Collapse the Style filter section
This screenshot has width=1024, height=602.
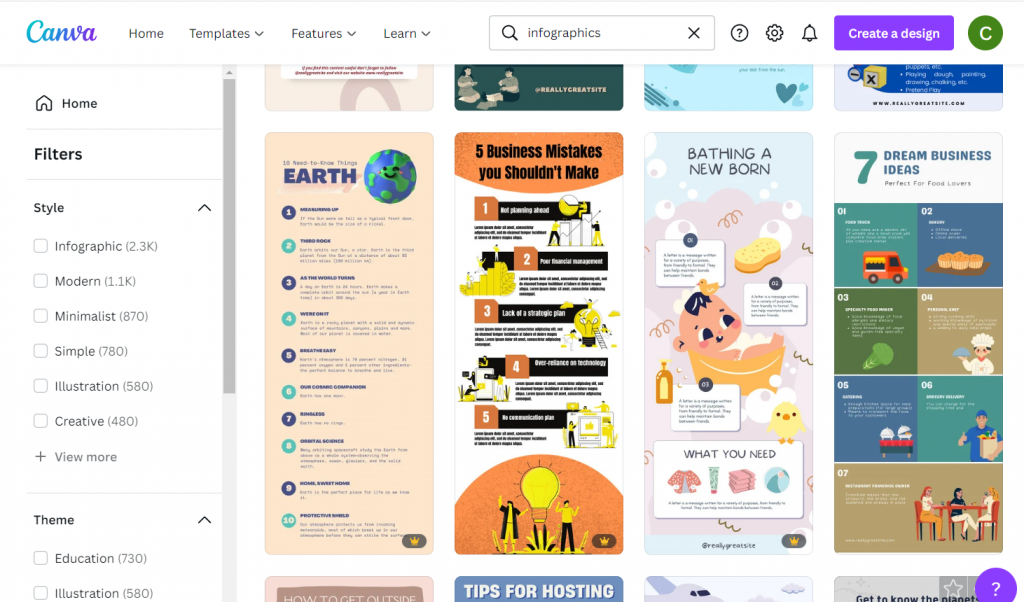coord(204,208)
